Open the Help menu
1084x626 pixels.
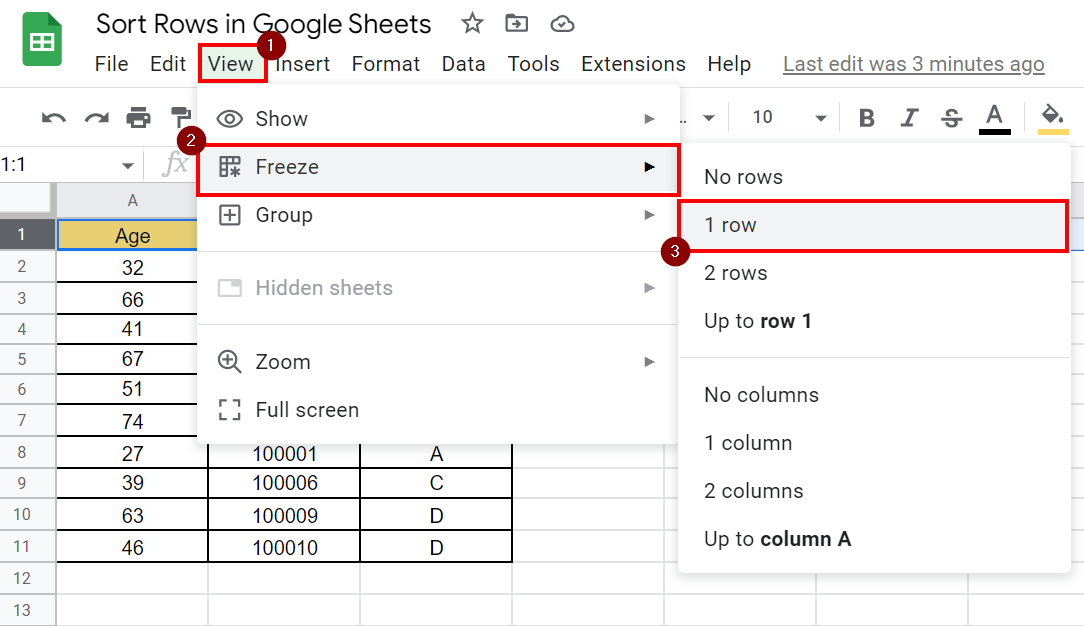click(x=729, y=64)
